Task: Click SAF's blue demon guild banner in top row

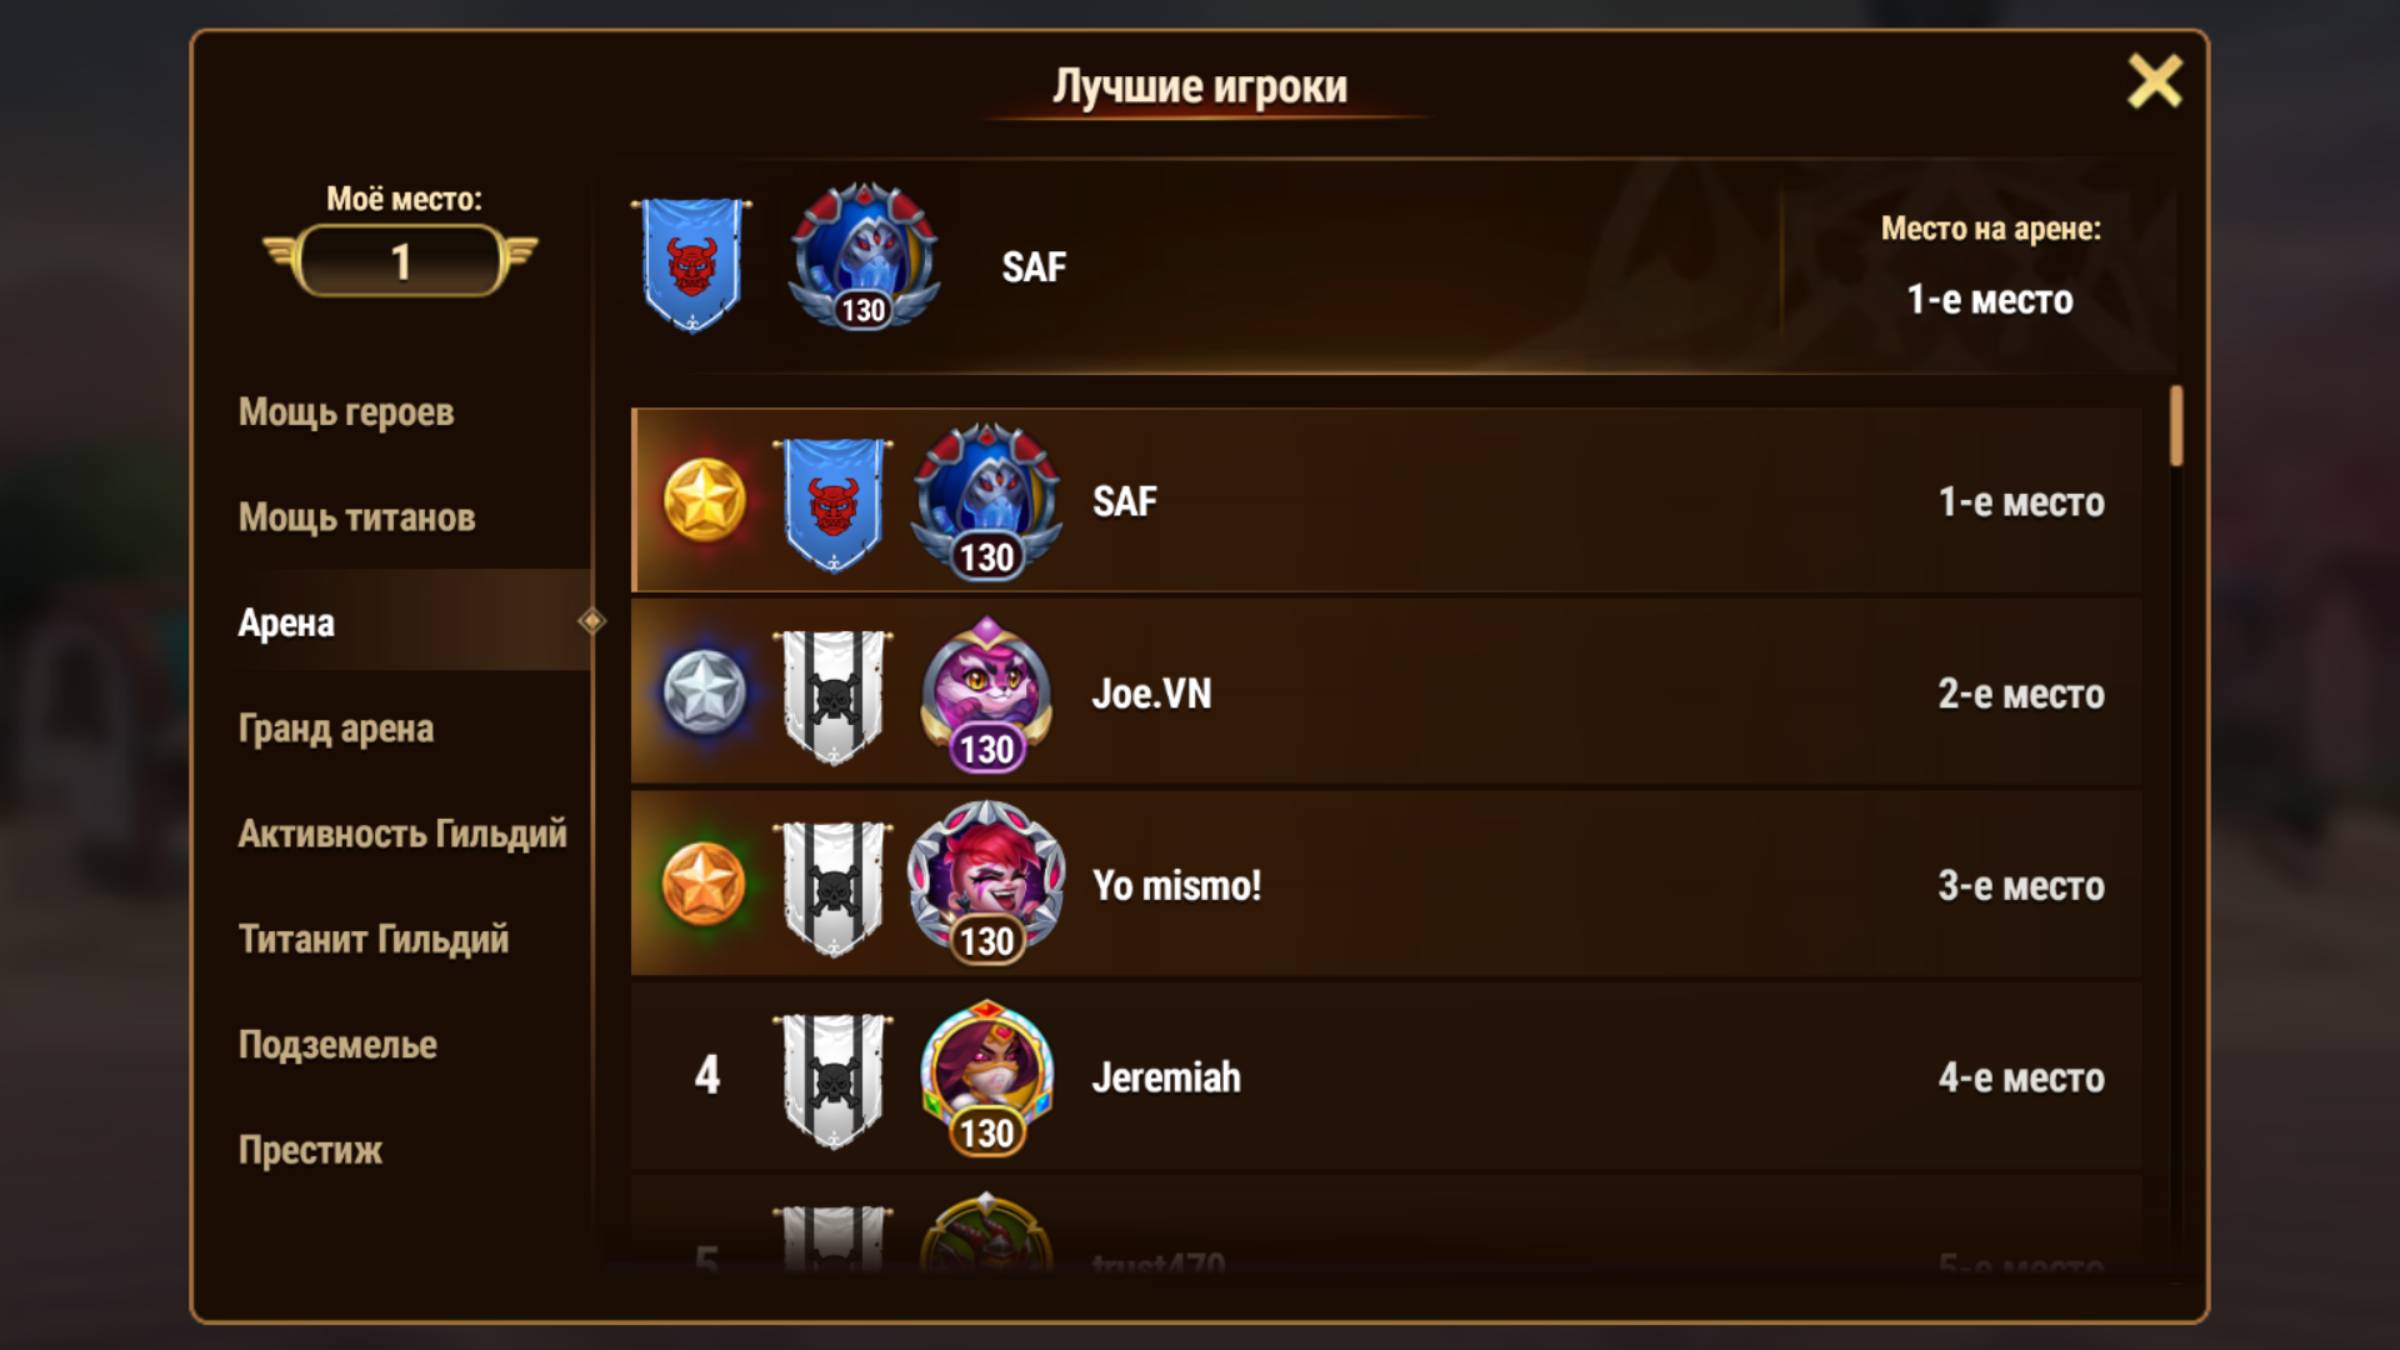Action: [x=691, y=265]
